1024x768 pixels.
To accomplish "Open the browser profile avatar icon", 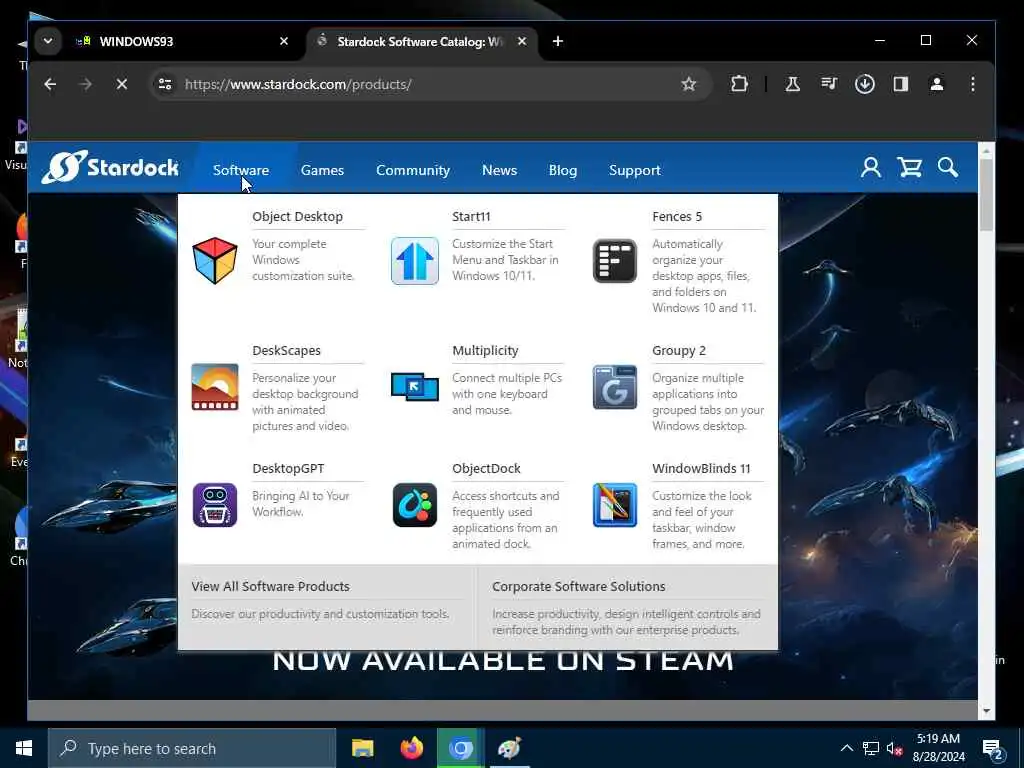I will point(936,84).
